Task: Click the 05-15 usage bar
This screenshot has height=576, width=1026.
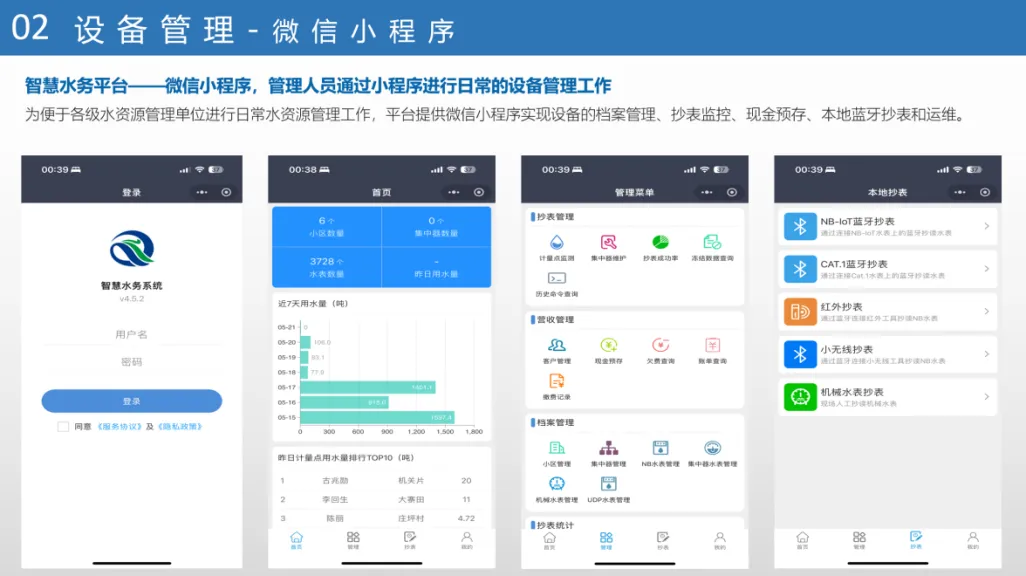Action: tap(377, 417)
